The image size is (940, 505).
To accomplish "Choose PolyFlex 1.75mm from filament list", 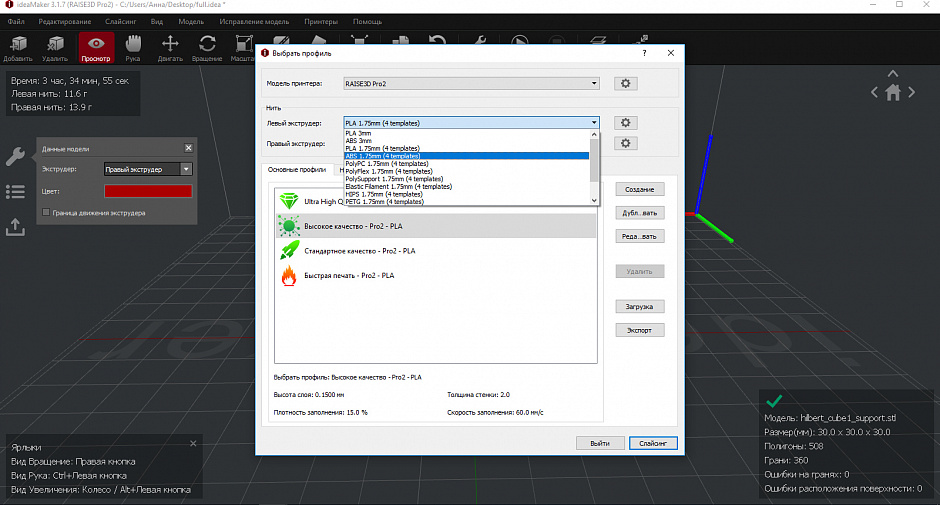I will (466, 171).
